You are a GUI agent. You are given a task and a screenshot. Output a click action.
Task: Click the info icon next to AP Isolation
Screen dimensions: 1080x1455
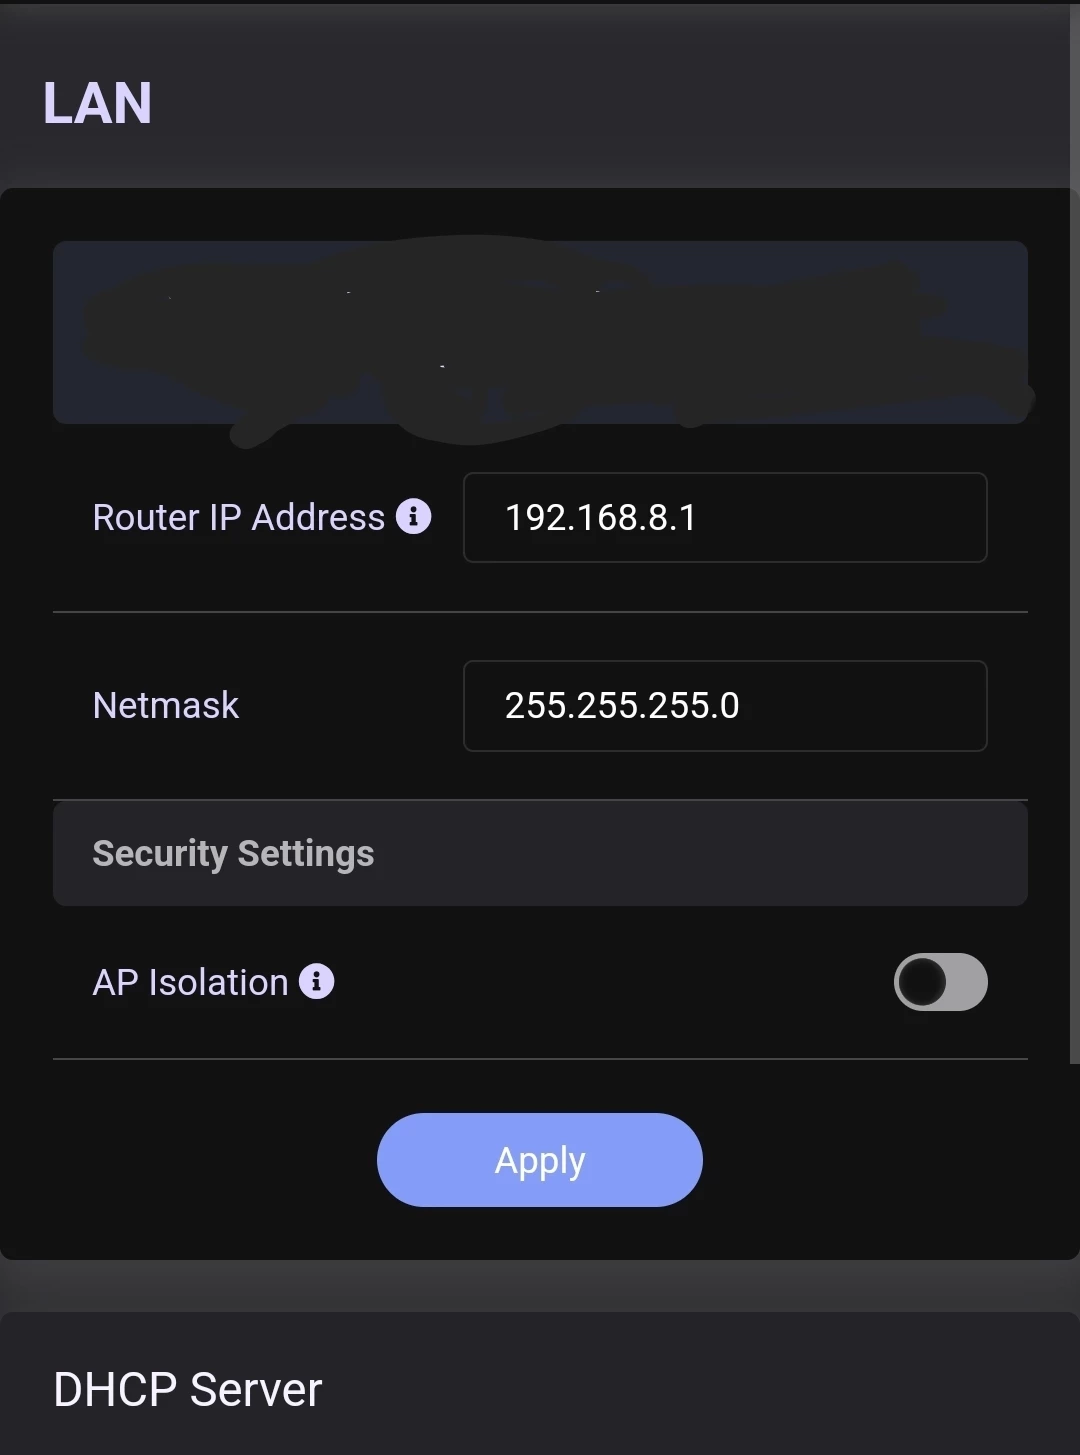(x=316, y=981)
